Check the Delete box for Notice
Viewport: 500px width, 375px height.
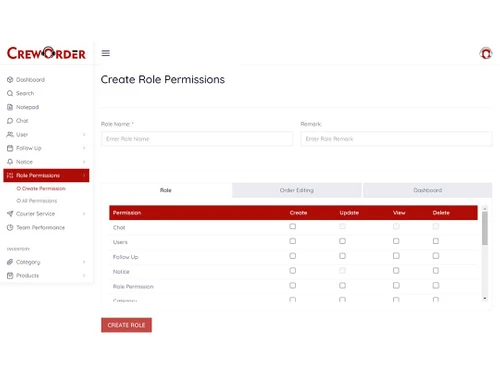click(436, 271)
